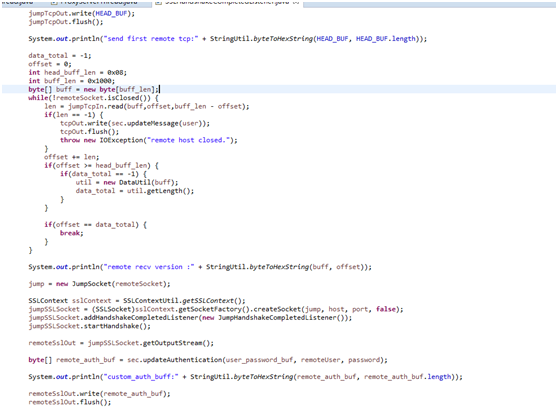Click the 'tcpOut.flush();' line
Screen dimensions: 558x417
click(89, 132)
